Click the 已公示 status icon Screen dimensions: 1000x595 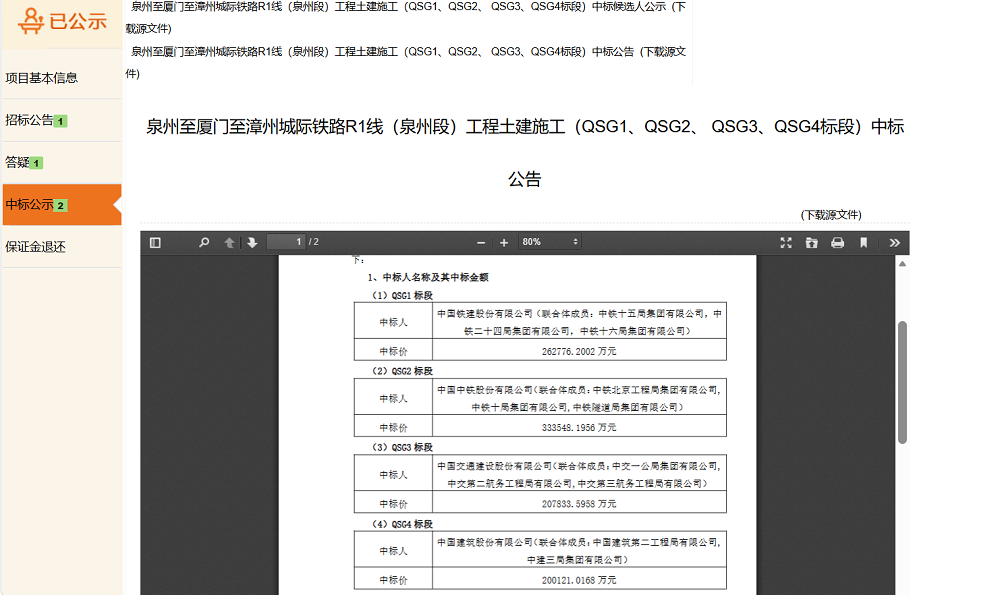(31, 21)
